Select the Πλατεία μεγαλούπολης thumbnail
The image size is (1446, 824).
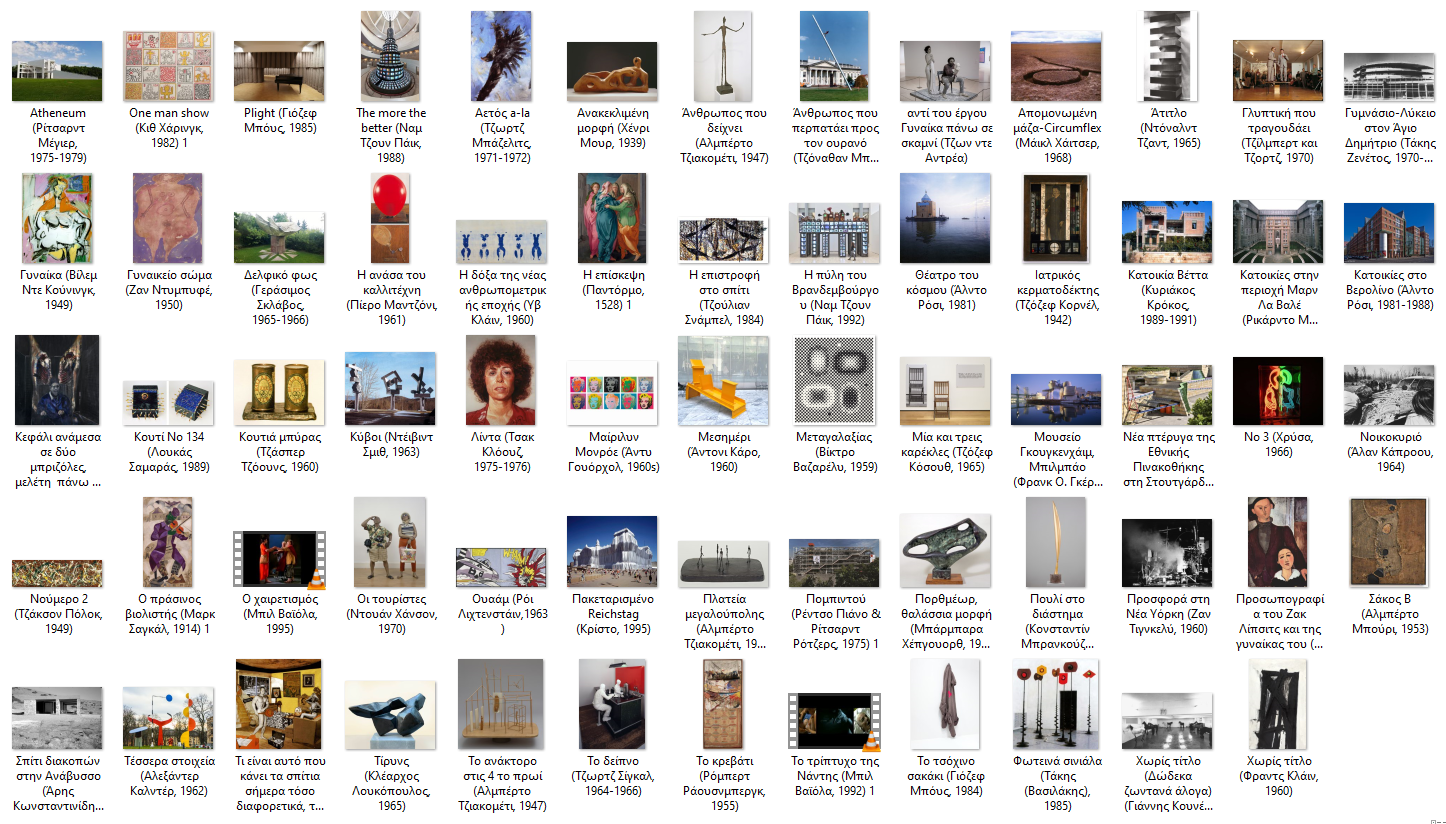[x=723, y=562]
